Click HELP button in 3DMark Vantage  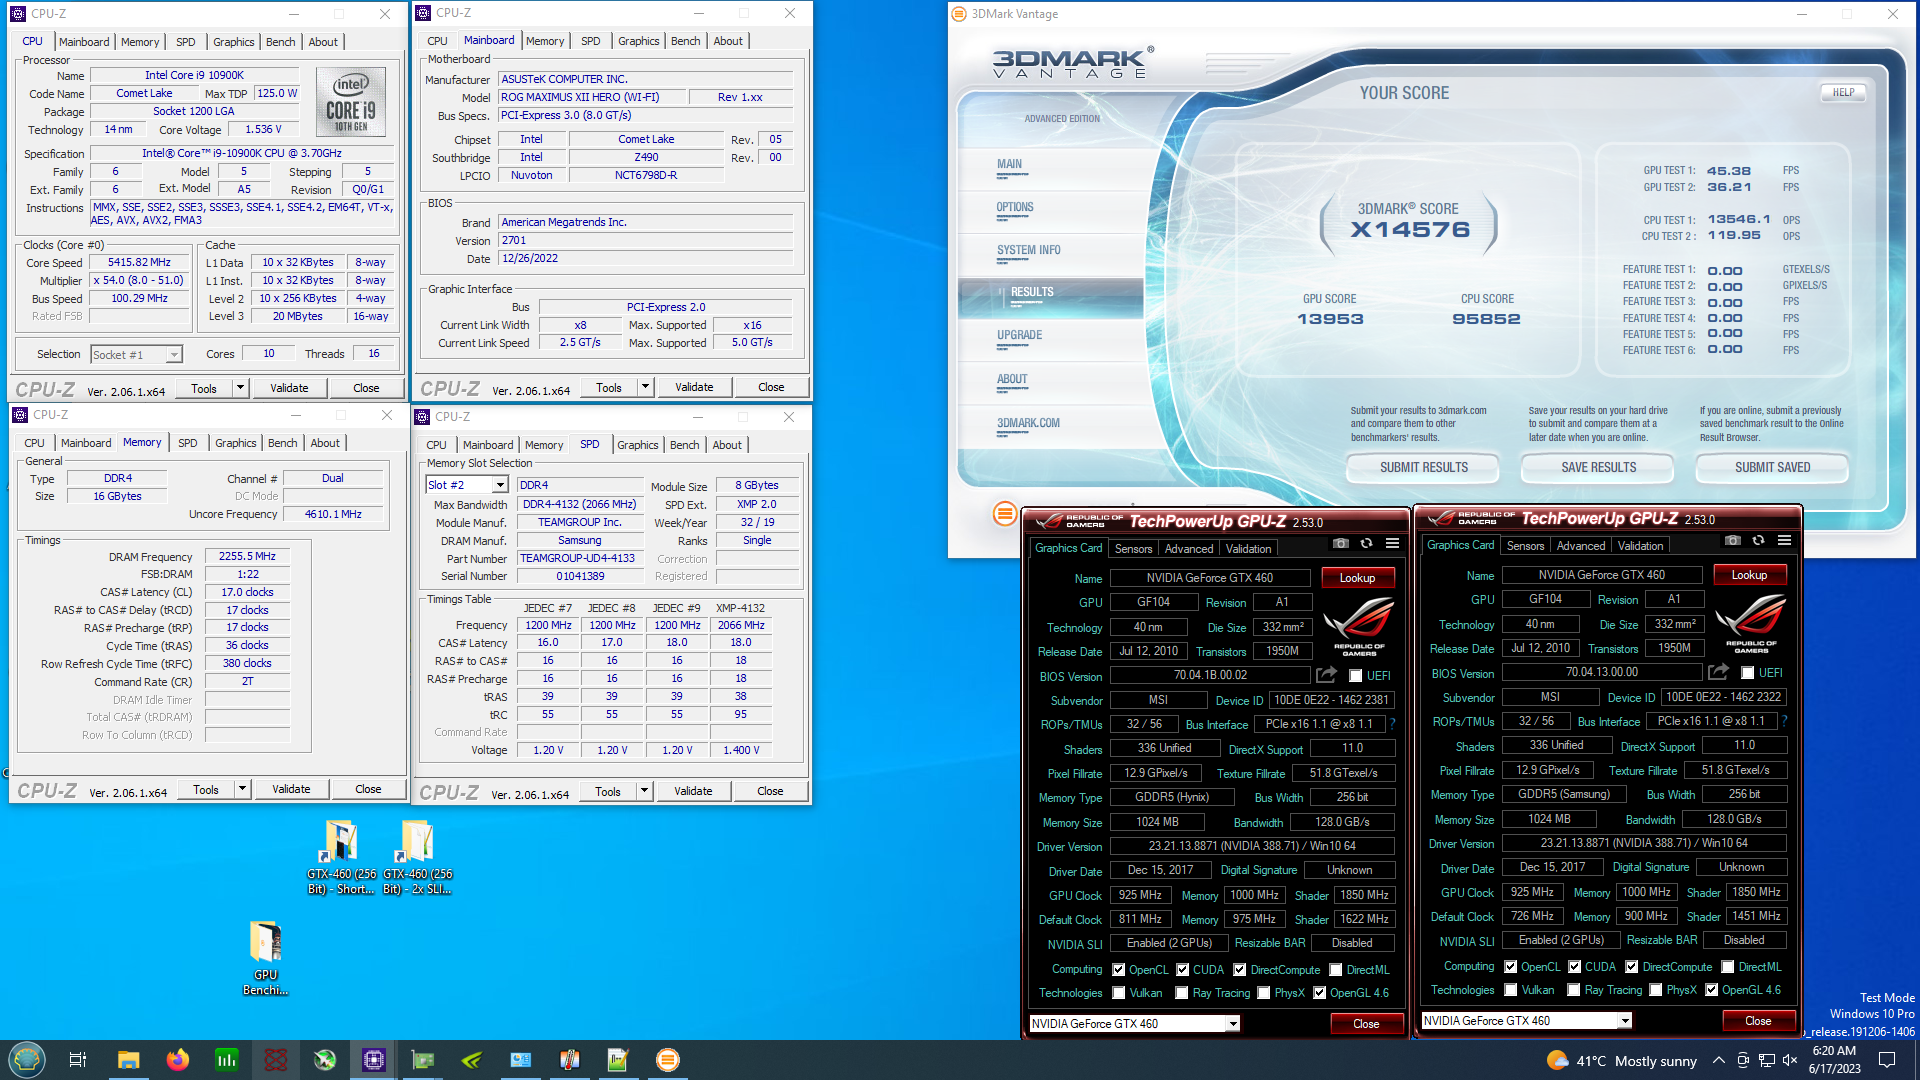pyautogui.click(x=1843, y=92)
